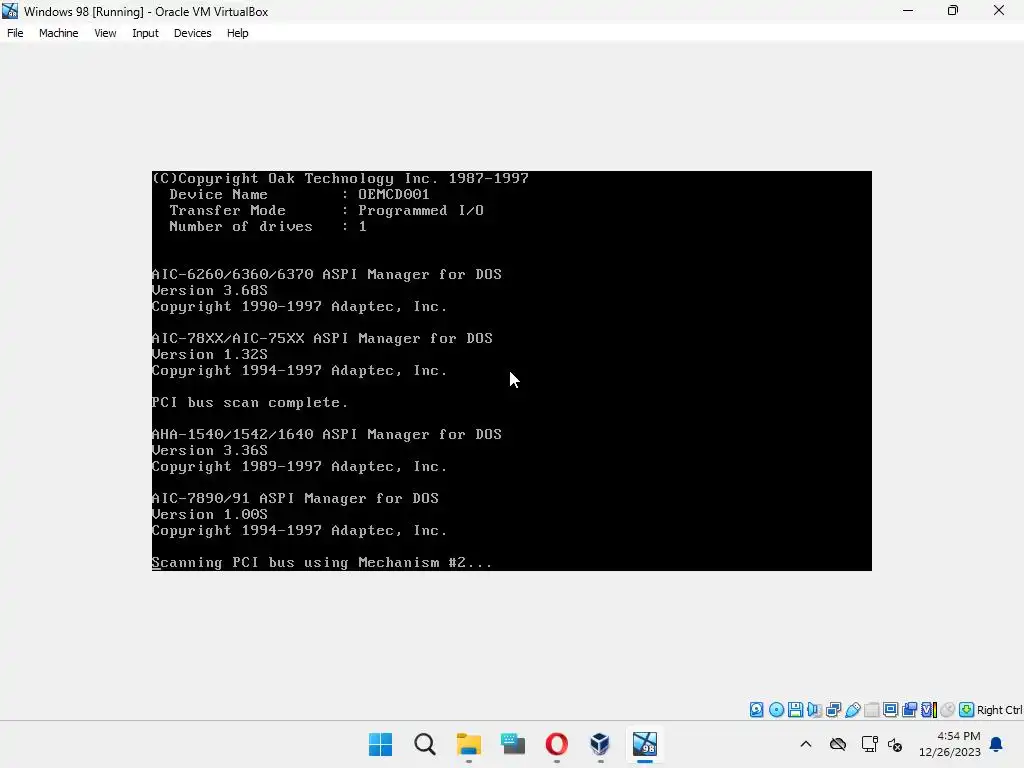Click the 'Device Name : OEMCD001' line
Image resolution: width=1024 pixels, height=768 pixels.
click(299, 194)
